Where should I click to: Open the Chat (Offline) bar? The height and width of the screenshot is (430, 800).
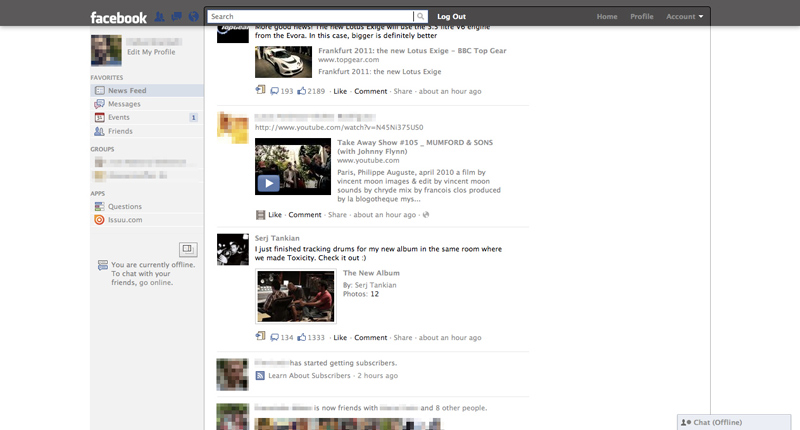[x=734, y=422]
